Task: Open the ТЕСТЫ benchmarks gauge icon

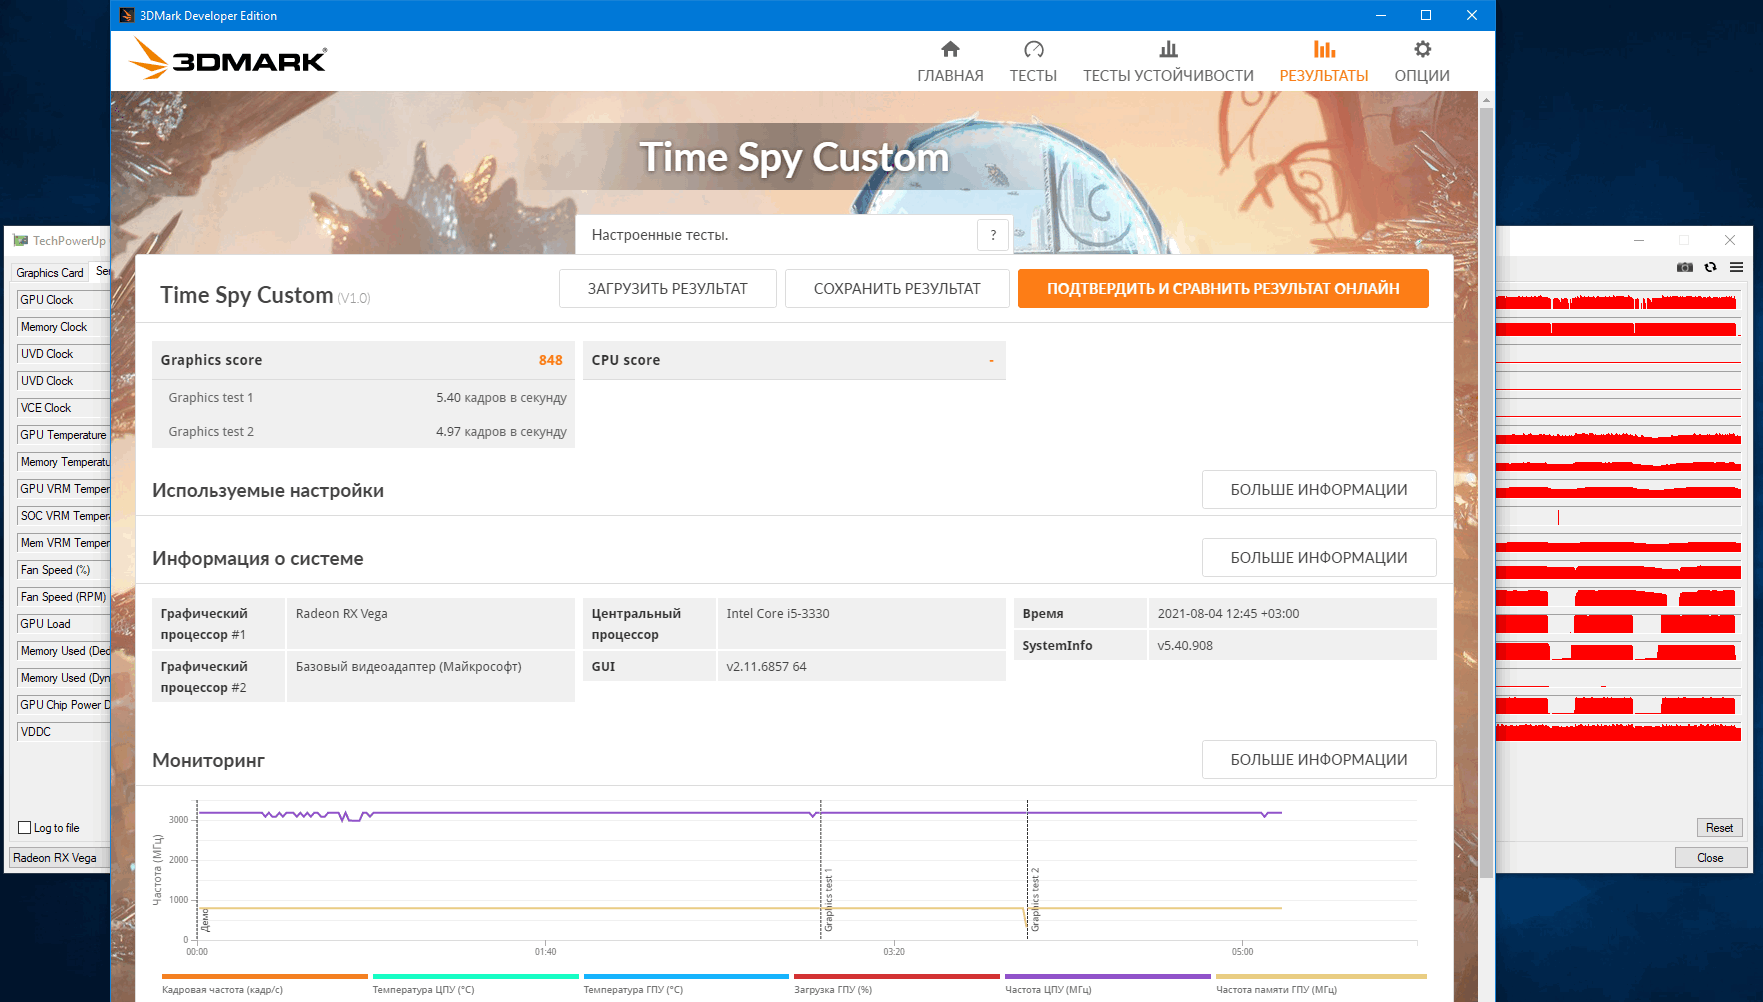Action: 1033,49
